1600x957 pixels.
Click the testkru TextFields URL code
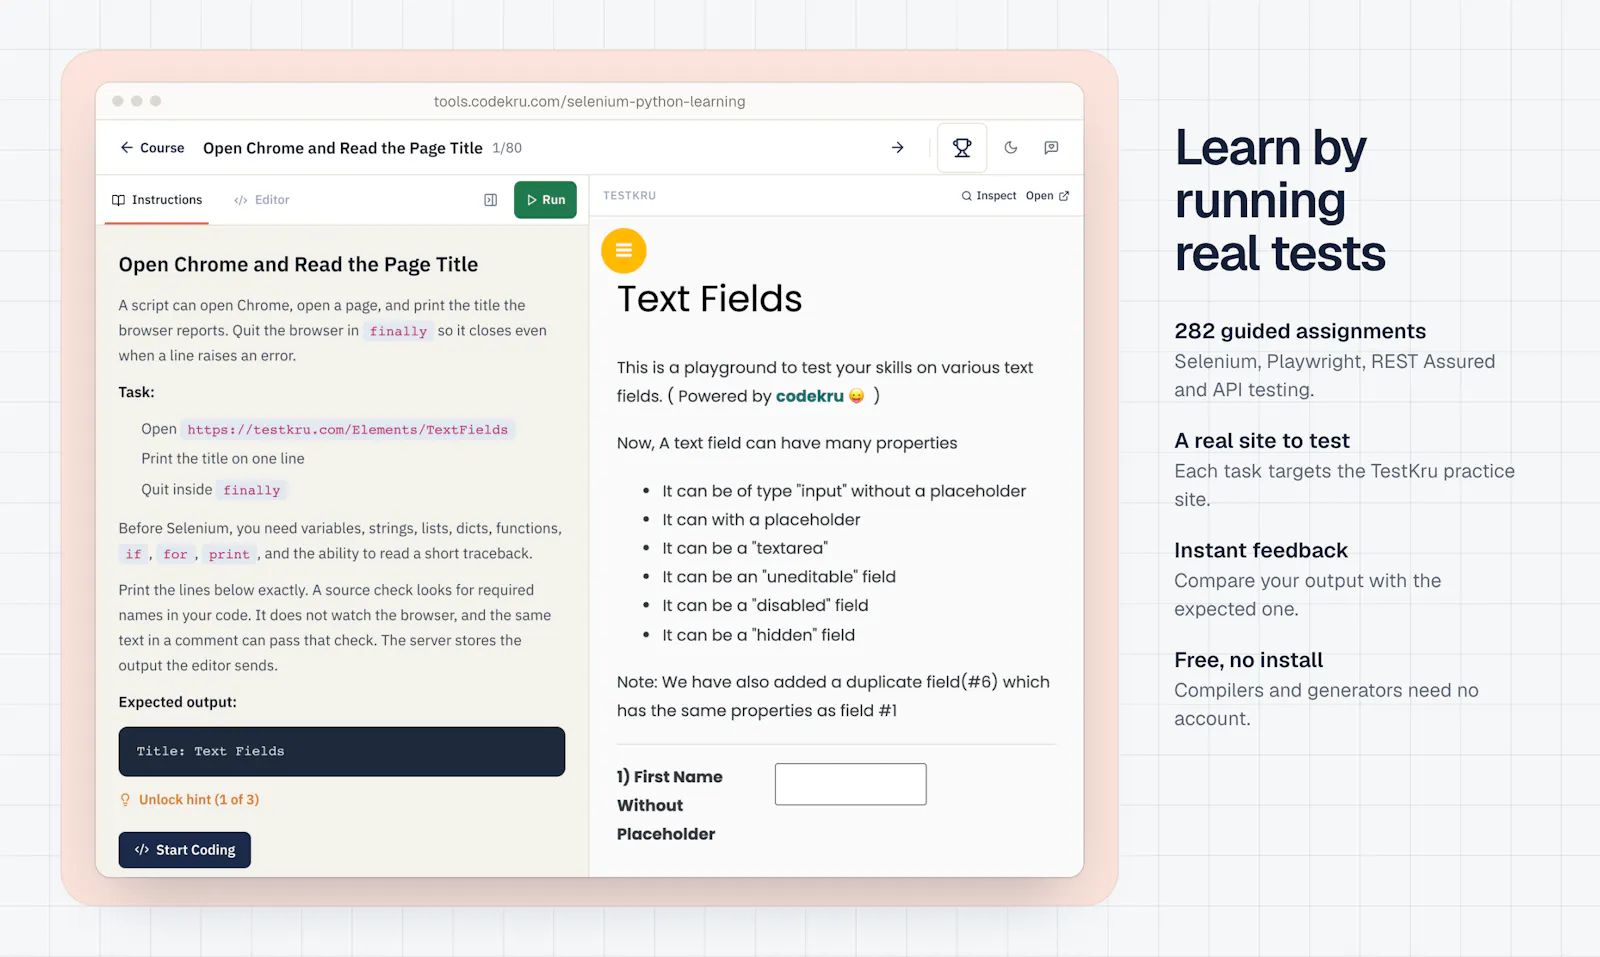pos(348,430)
